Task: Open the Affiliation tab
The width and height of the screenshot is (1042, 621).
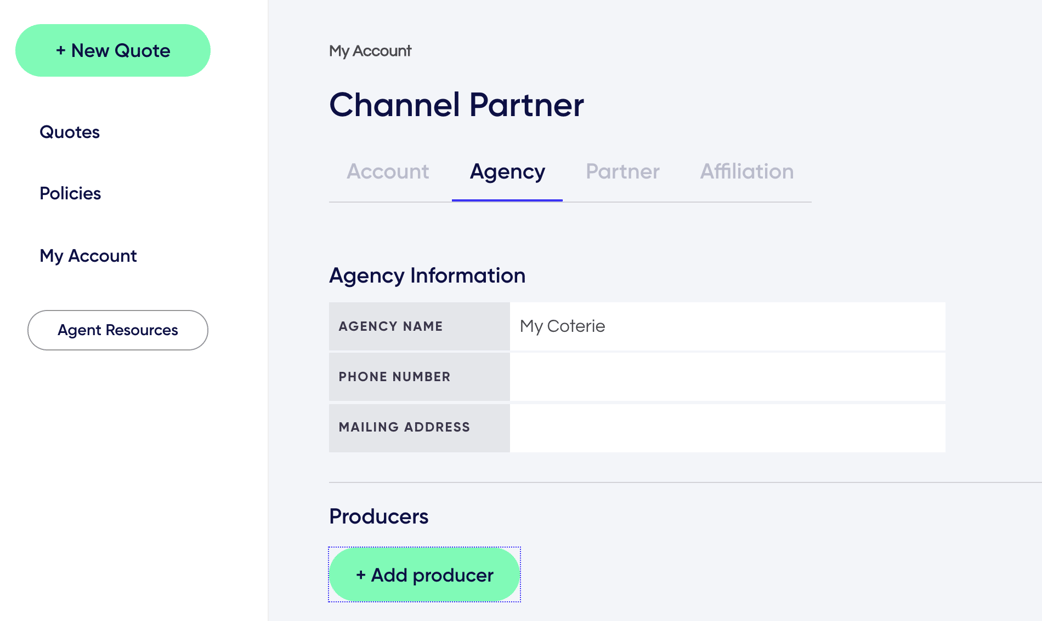Action: pyautogui.click(x=746, y=171)
